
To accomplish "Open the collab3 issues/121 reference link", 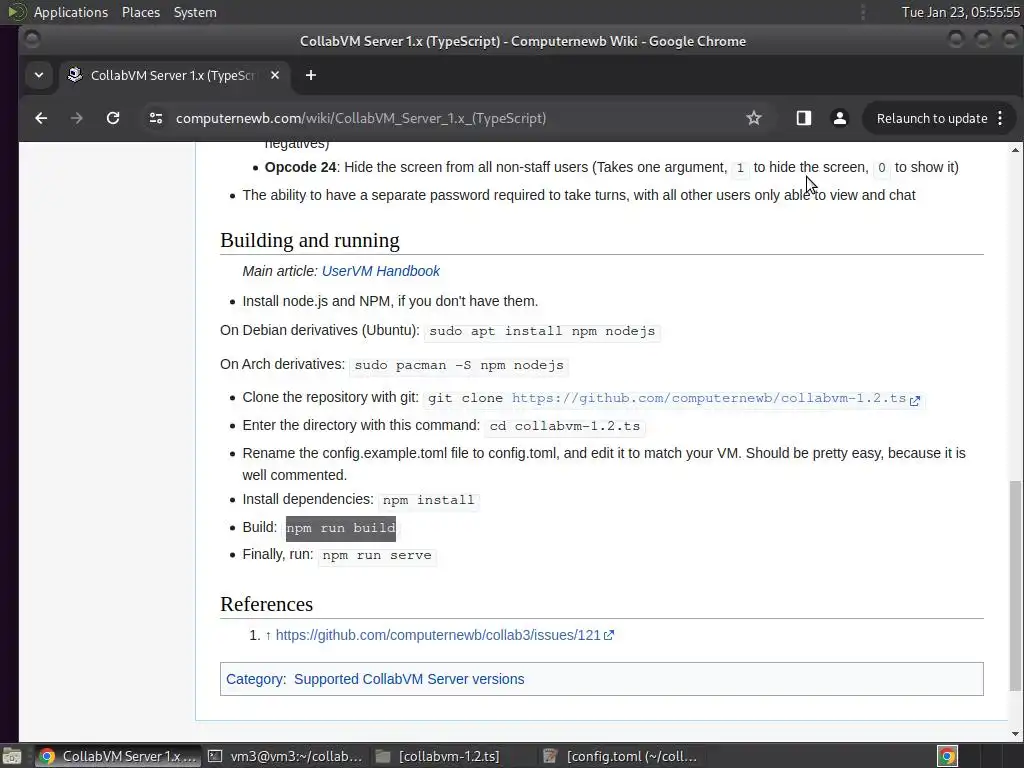I will (x=444, y=635).
